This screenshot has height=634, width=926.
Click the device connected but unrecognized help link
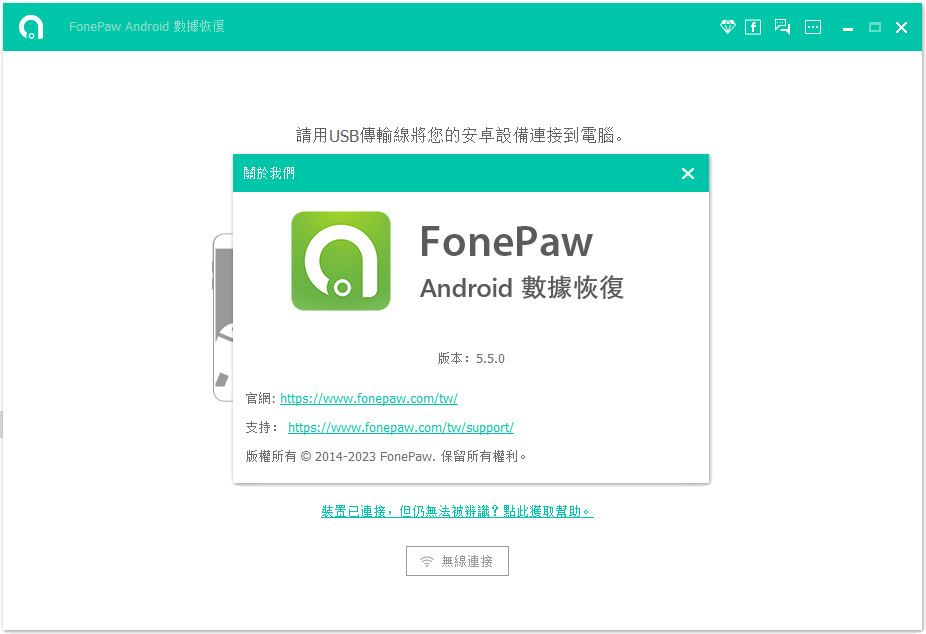tap(457, 511)
